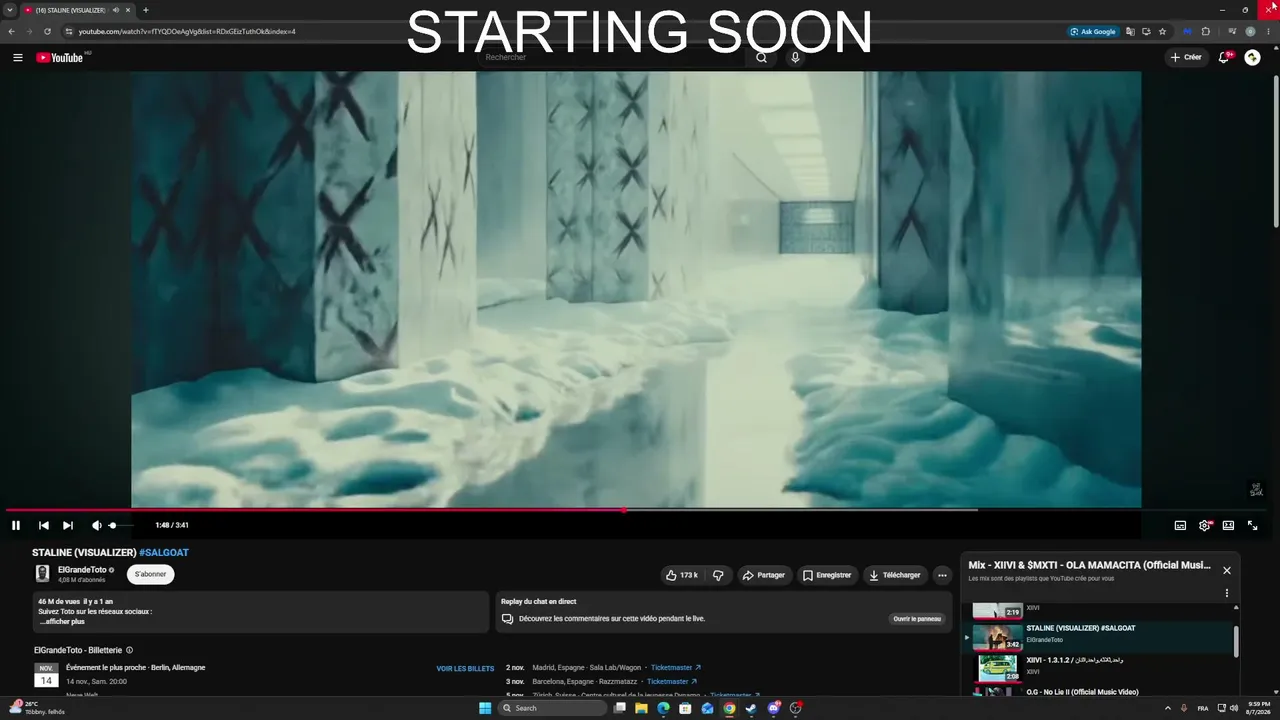Open the Chrome tab search dropdown

click(10, 10)
